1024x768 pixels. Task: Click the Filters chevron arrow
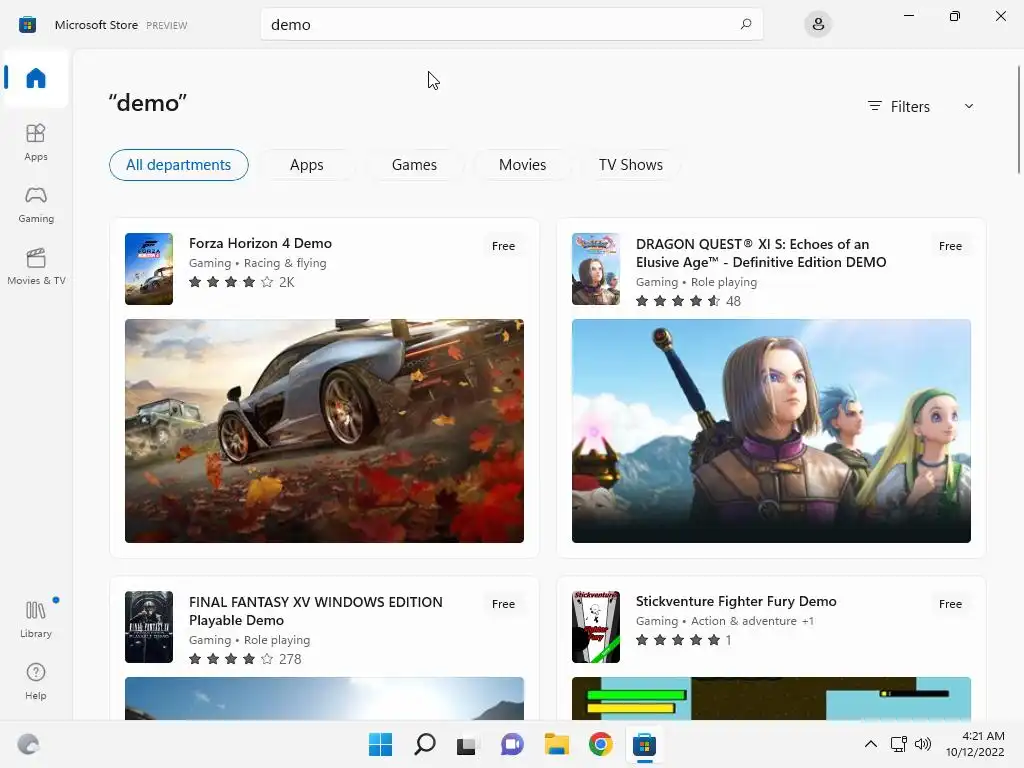(x=968, y=106)
